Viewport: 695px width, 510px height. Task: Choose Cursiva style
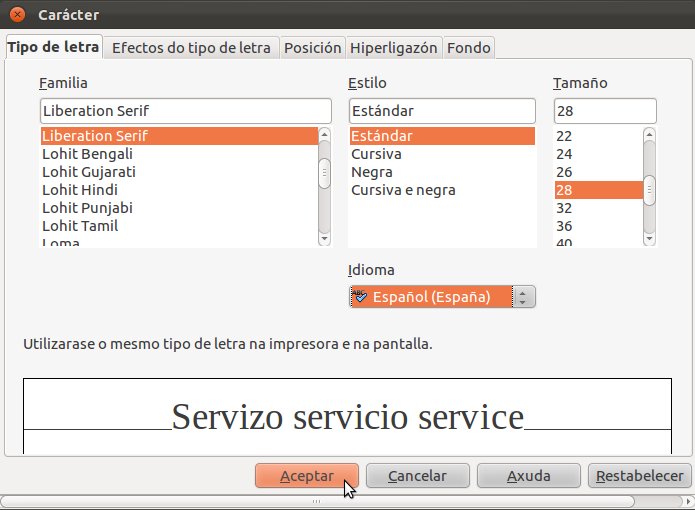point(442,154)
